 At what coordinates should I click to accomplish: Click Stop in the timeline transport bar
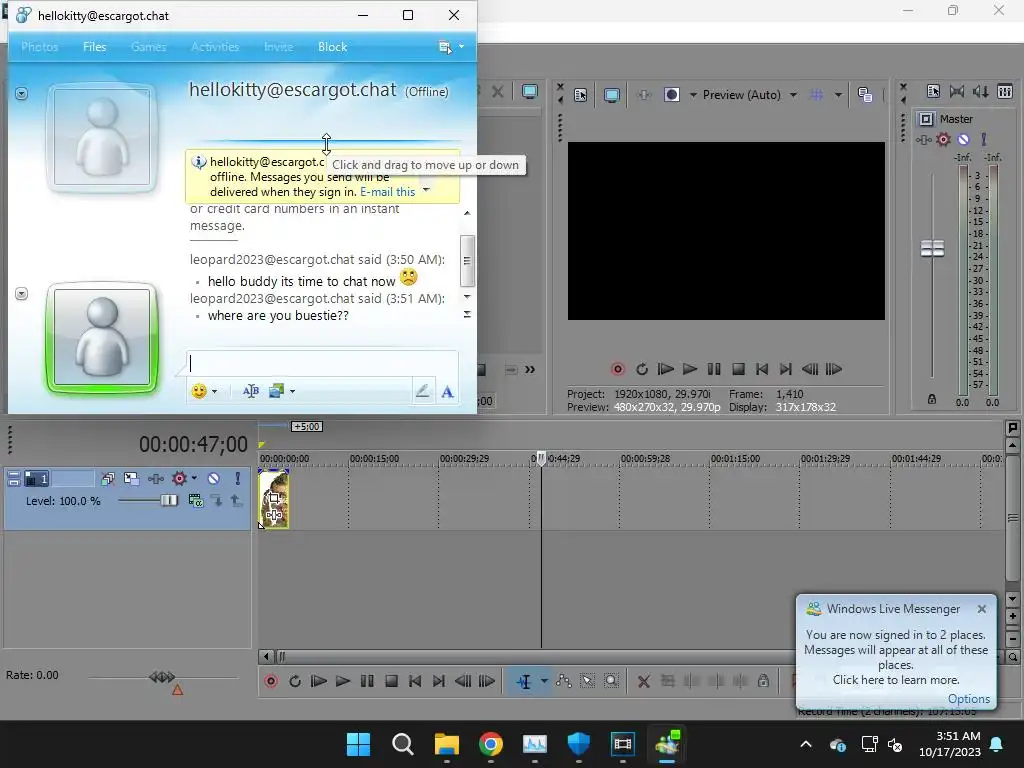pos(391,681)
